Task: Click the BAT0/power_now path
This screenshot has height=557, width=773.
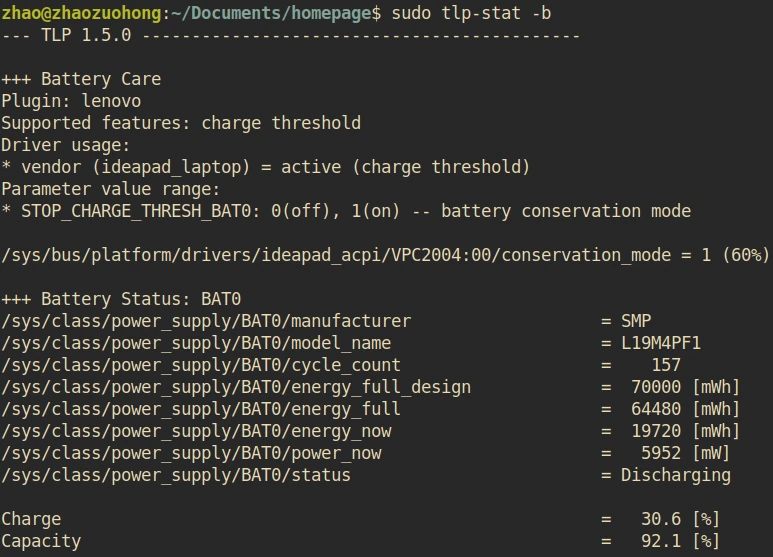Action: pyautogui.click(x=191, y=454)
